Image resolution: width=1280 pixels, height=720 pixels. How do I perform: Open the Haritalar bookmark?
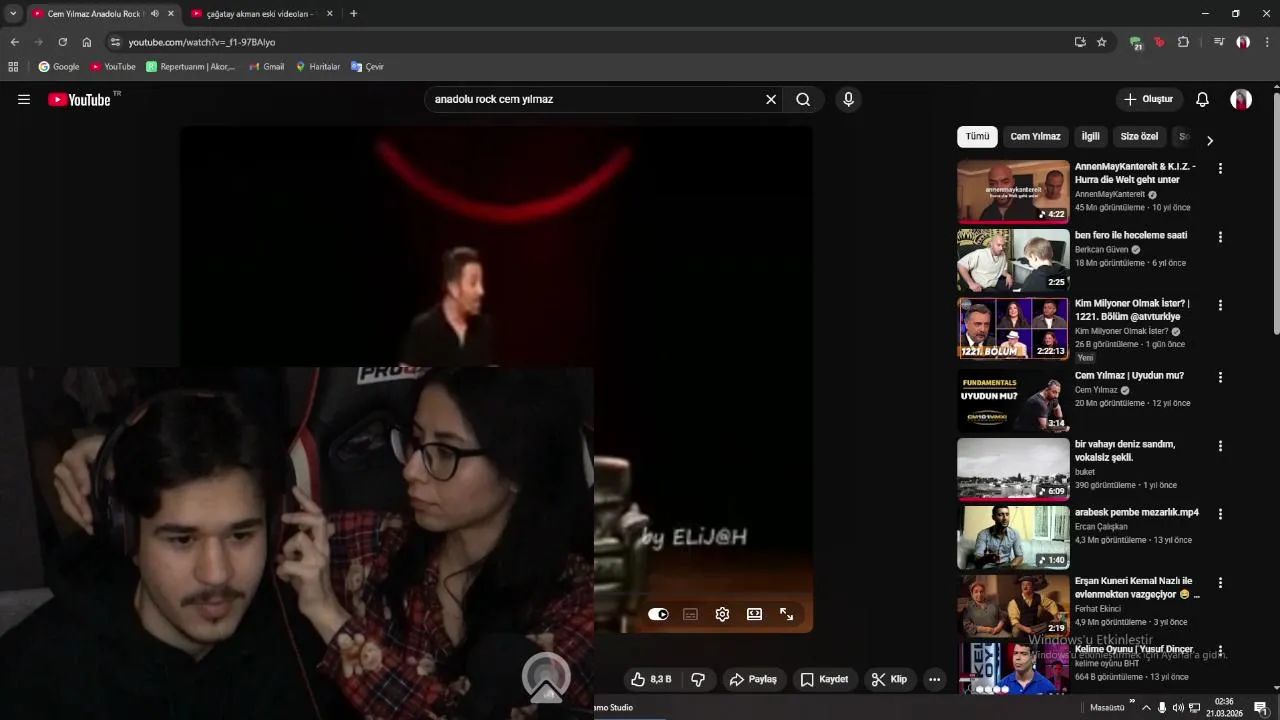click(318, 67)
